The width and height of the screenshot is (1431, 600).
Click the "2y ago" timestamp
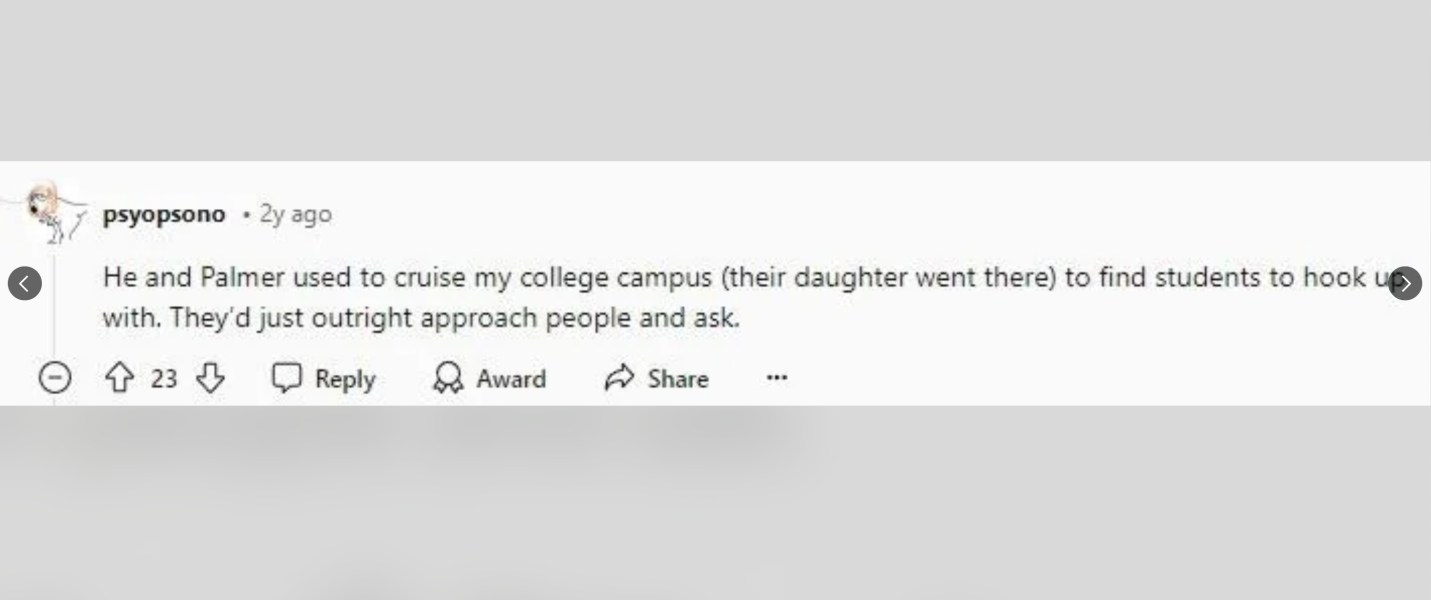(x=295, y=214)
